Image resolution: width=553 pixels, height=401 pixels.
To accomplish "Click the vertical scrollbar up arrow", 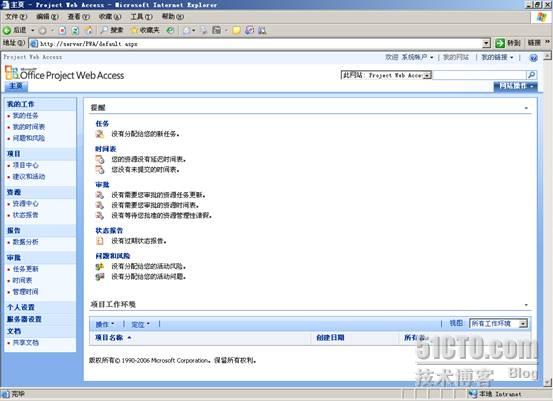I will tap(547, 56).
